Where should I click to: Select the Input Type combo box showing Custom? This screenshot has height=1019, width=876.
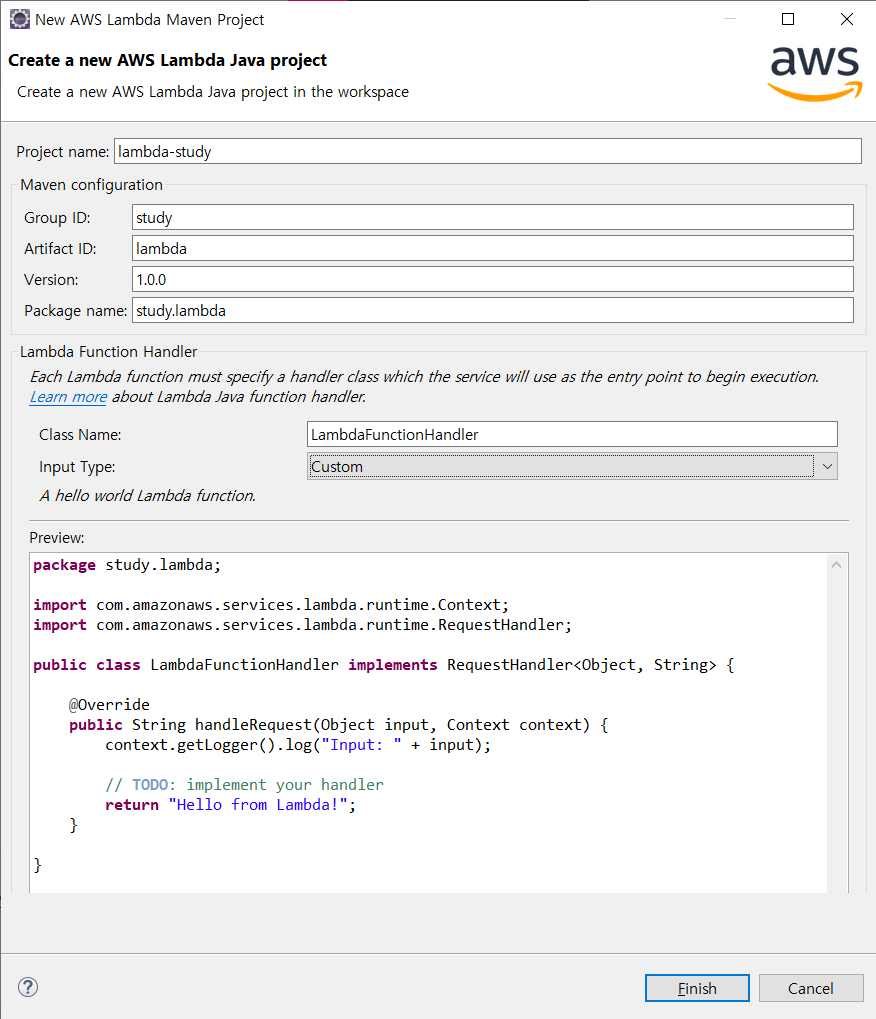(x=572, y=467)
